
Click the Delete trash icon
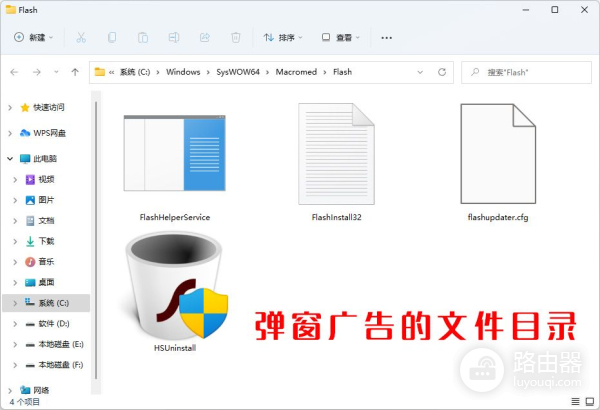[x=236, y=38]
